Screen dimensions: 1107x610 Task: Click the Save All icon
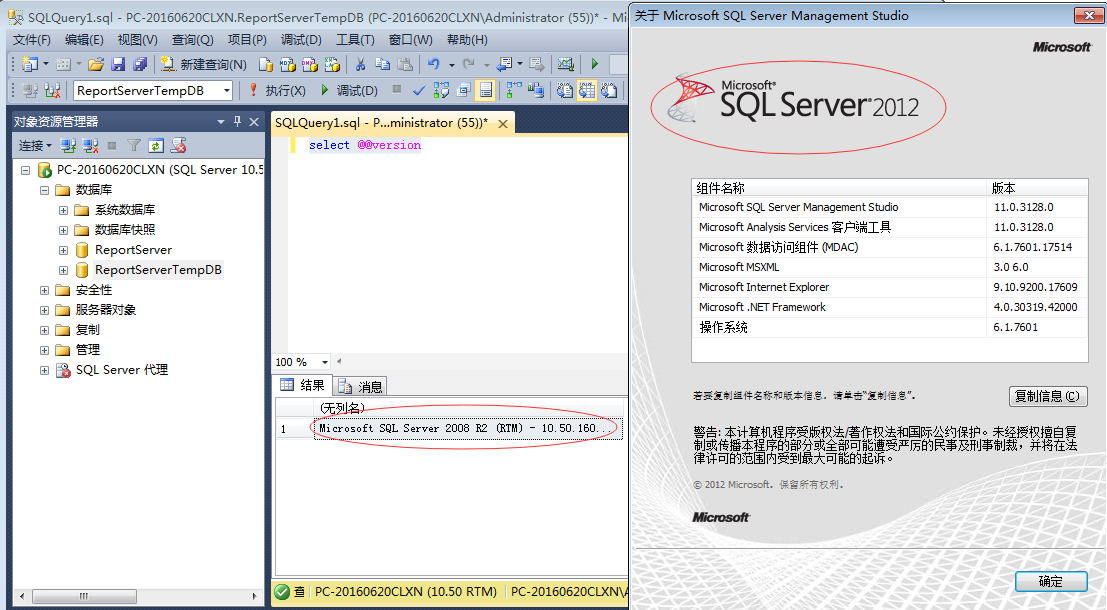click(x=140, y=64)
